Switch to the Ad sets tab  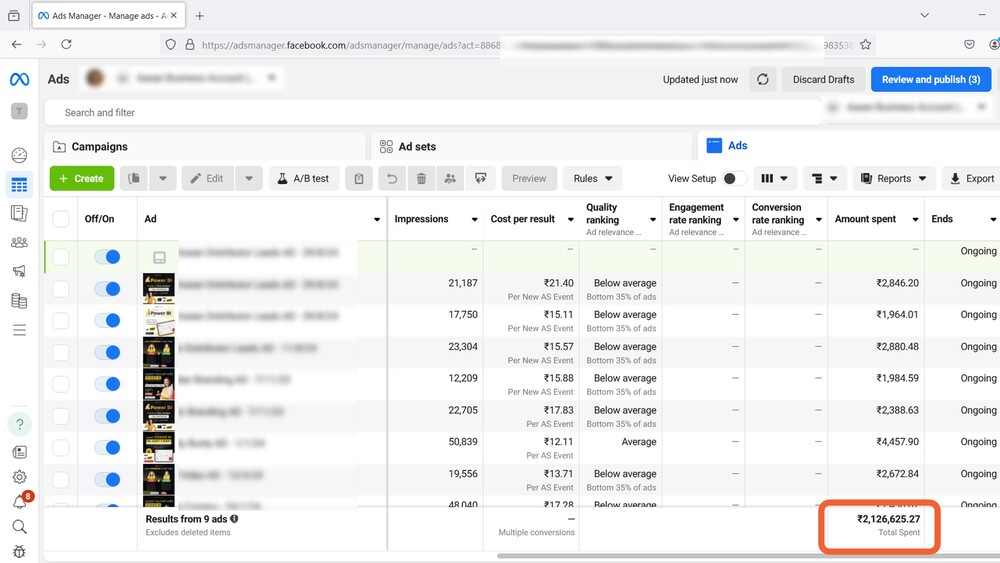pos(417,147)
